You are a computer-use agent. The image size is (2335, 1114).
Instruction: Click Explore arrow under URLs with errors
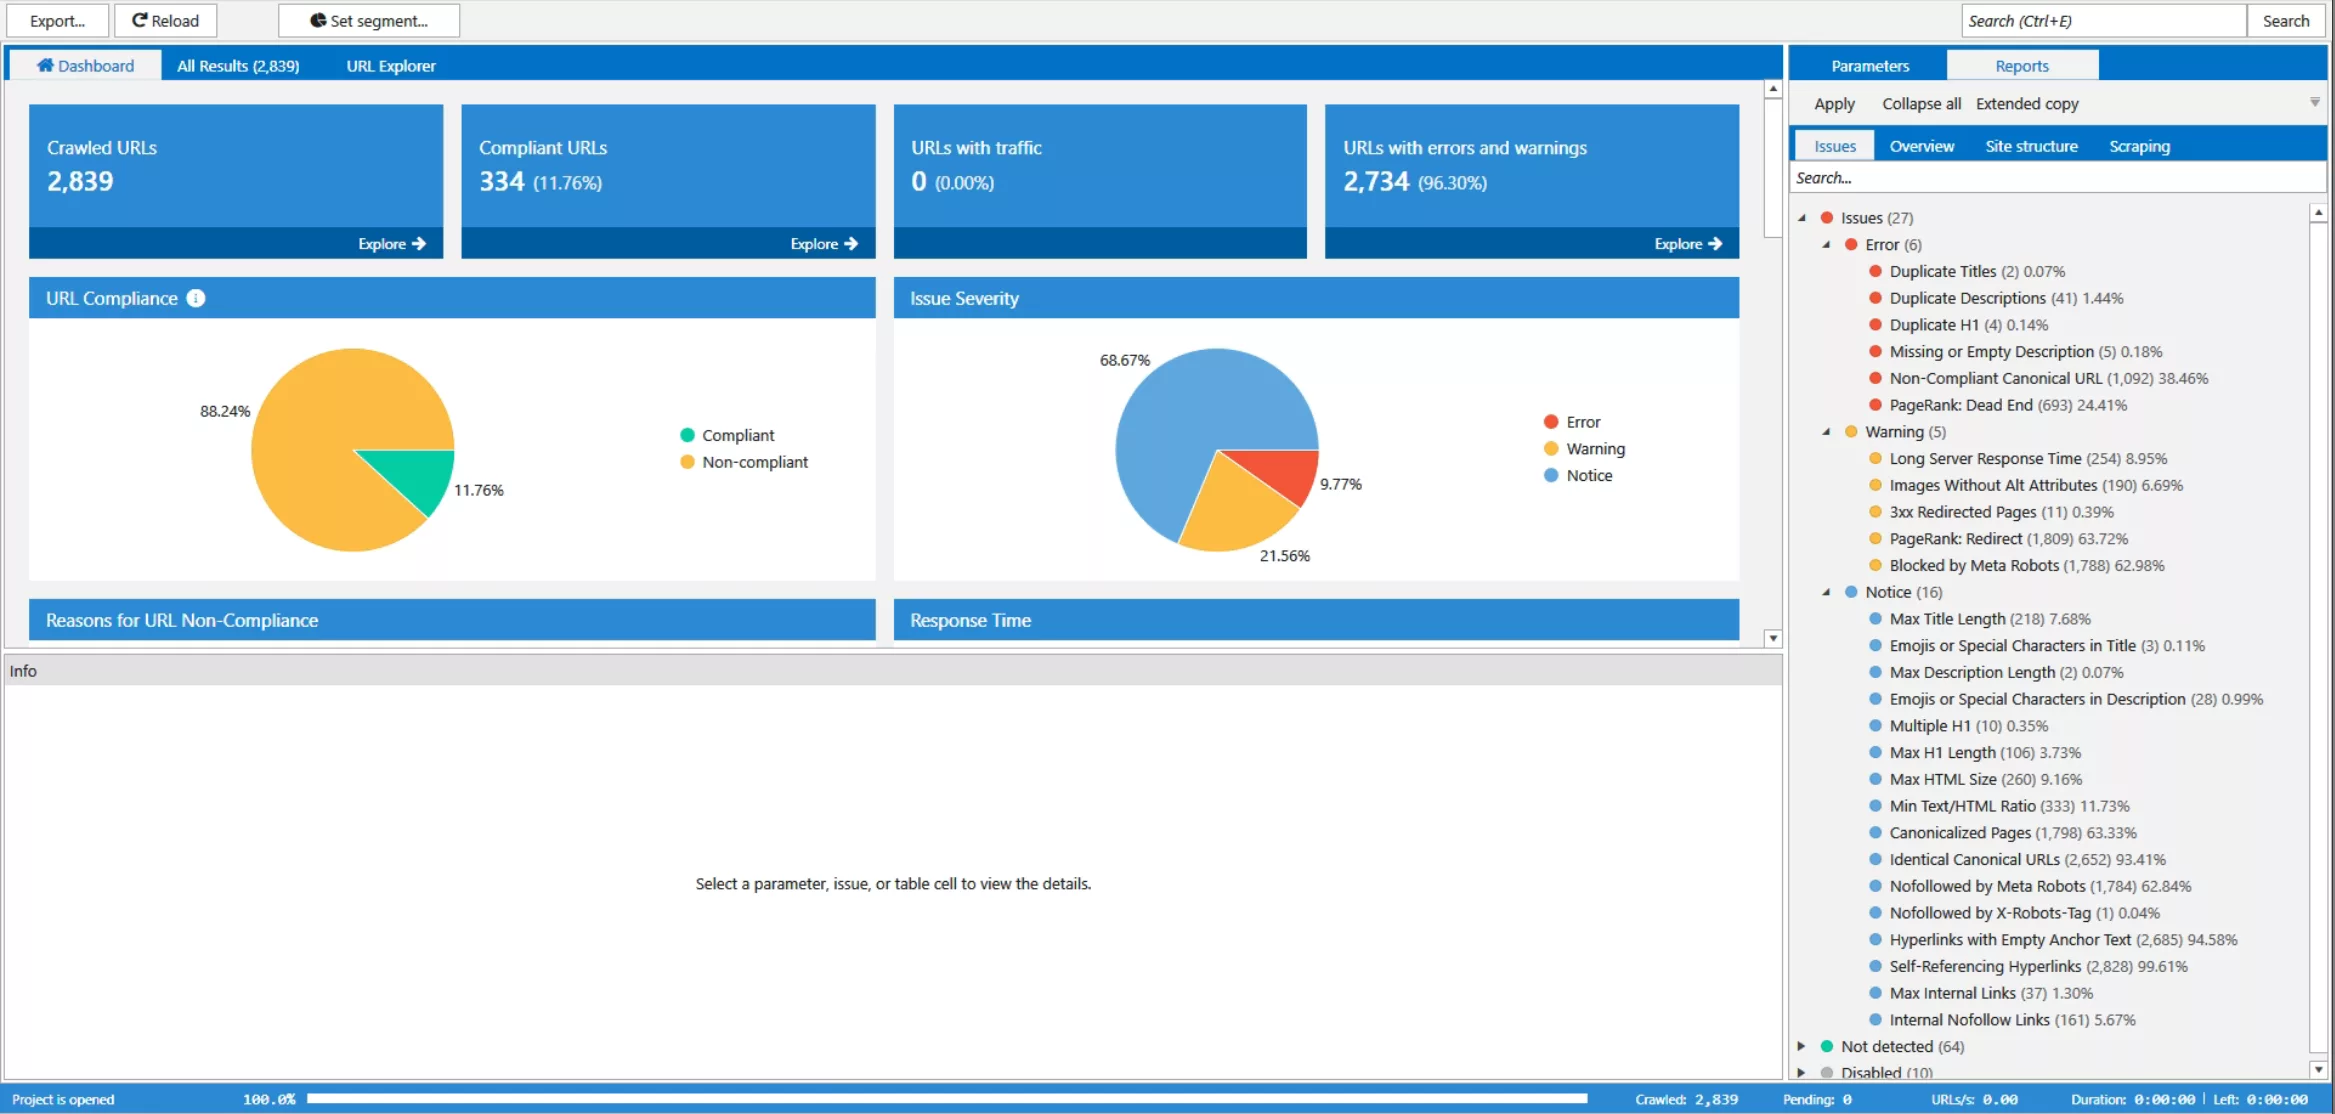(x=1715, y=243)
